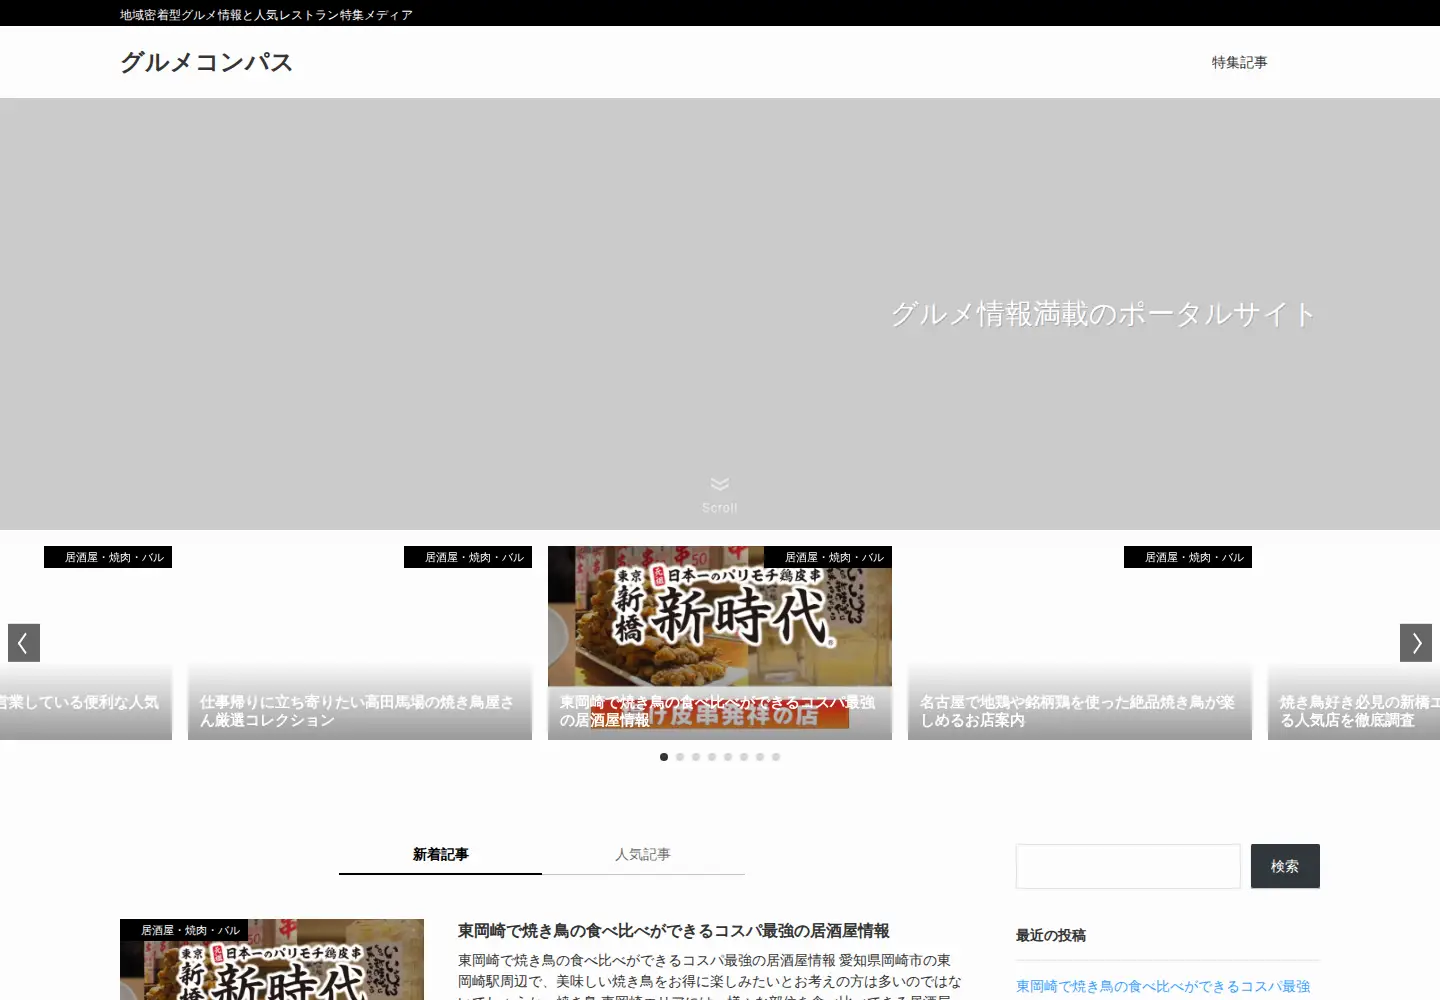Go to the previous carousel slide arrow

click(x=24, y=643)
